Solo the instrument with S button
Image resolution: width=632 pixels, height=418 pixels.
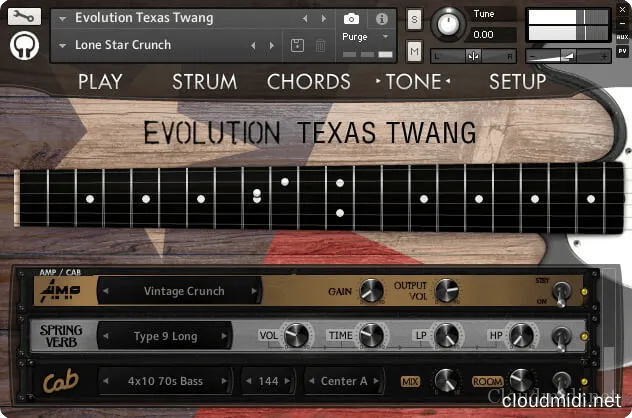click(415, 20)
